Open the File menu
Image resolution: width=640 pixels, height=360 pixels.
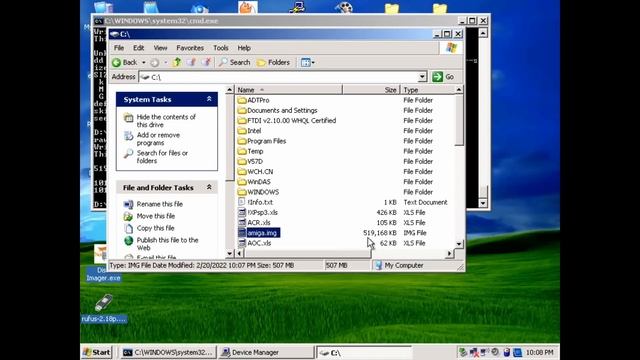pyautogui.click(x=119, y=48)
